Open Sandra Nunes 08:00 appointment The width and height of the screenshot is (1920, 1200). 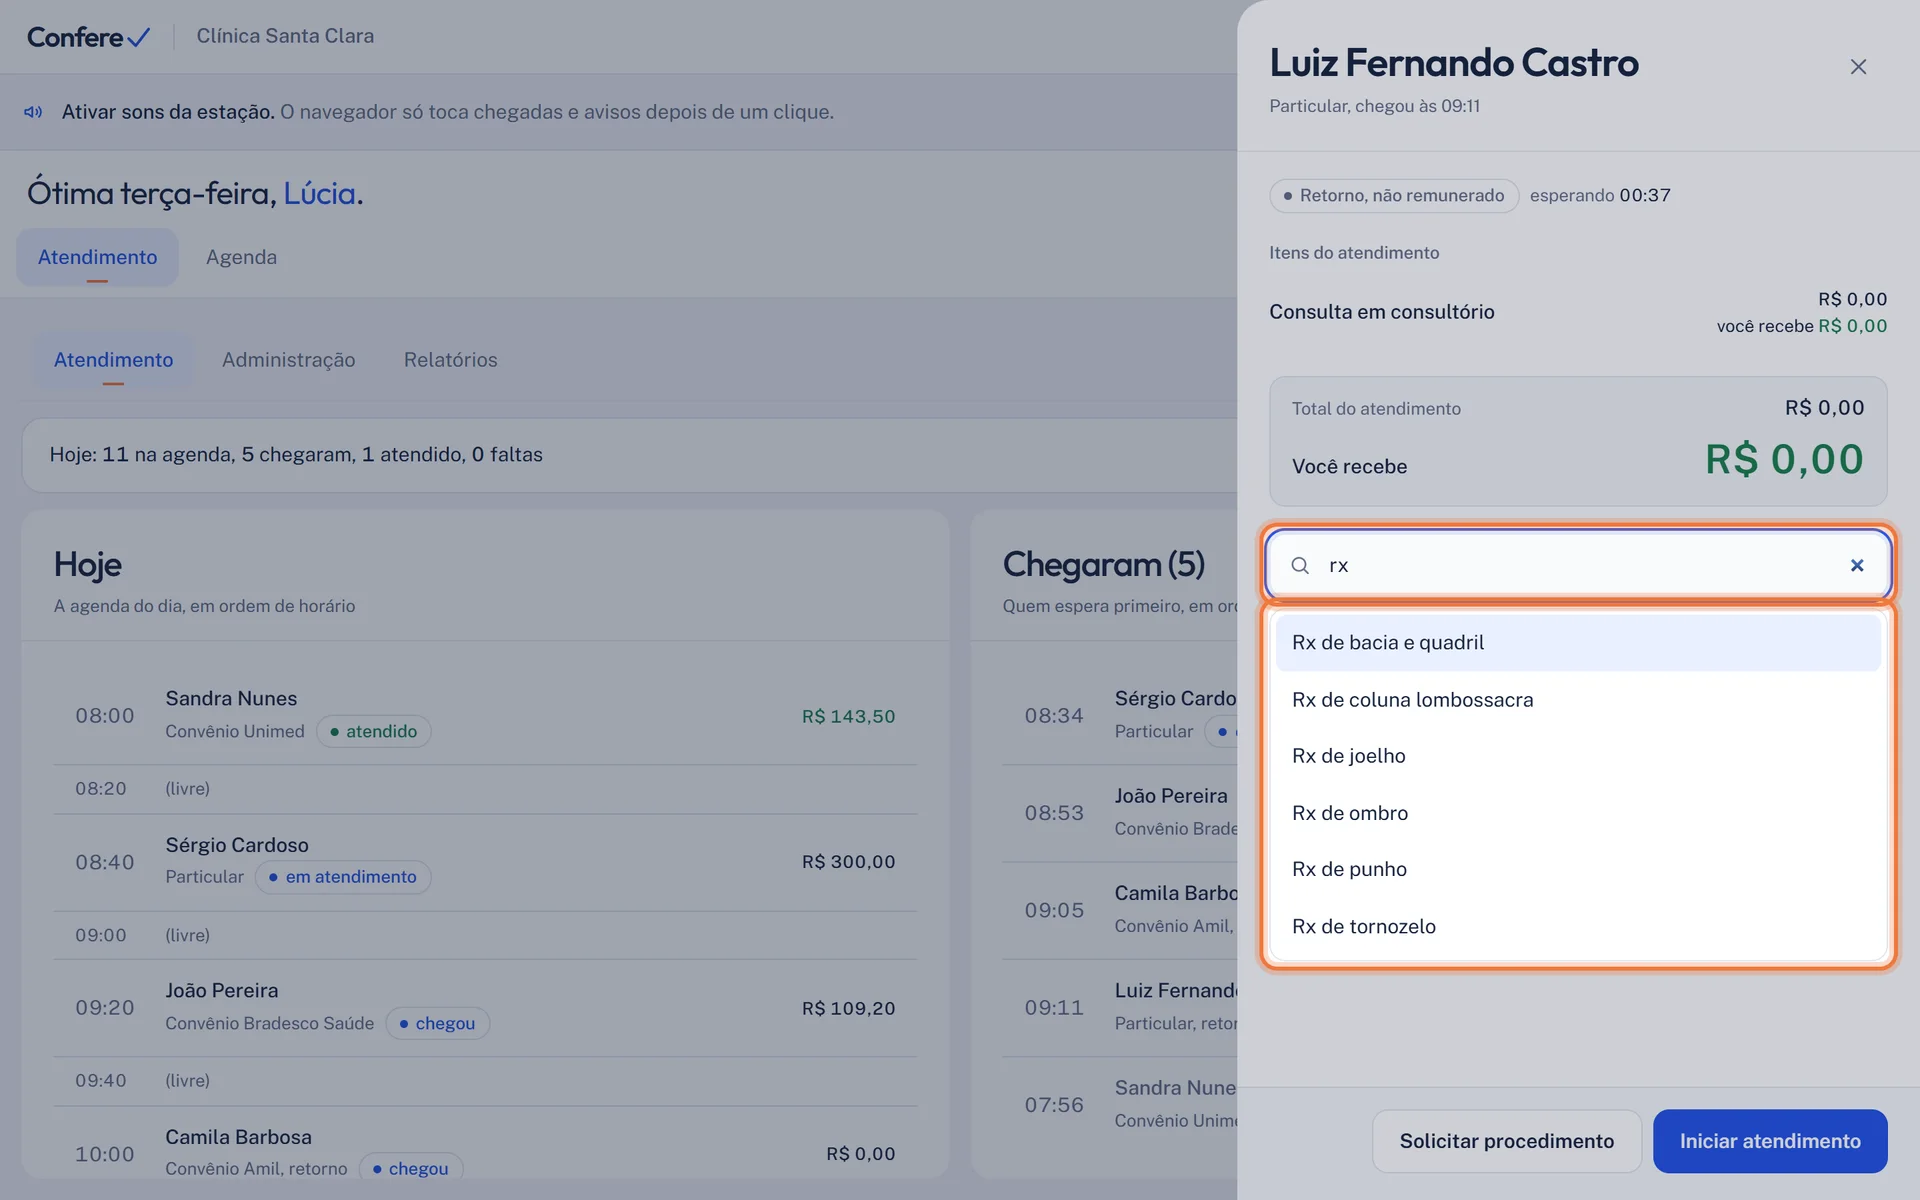tap(485, 716)
